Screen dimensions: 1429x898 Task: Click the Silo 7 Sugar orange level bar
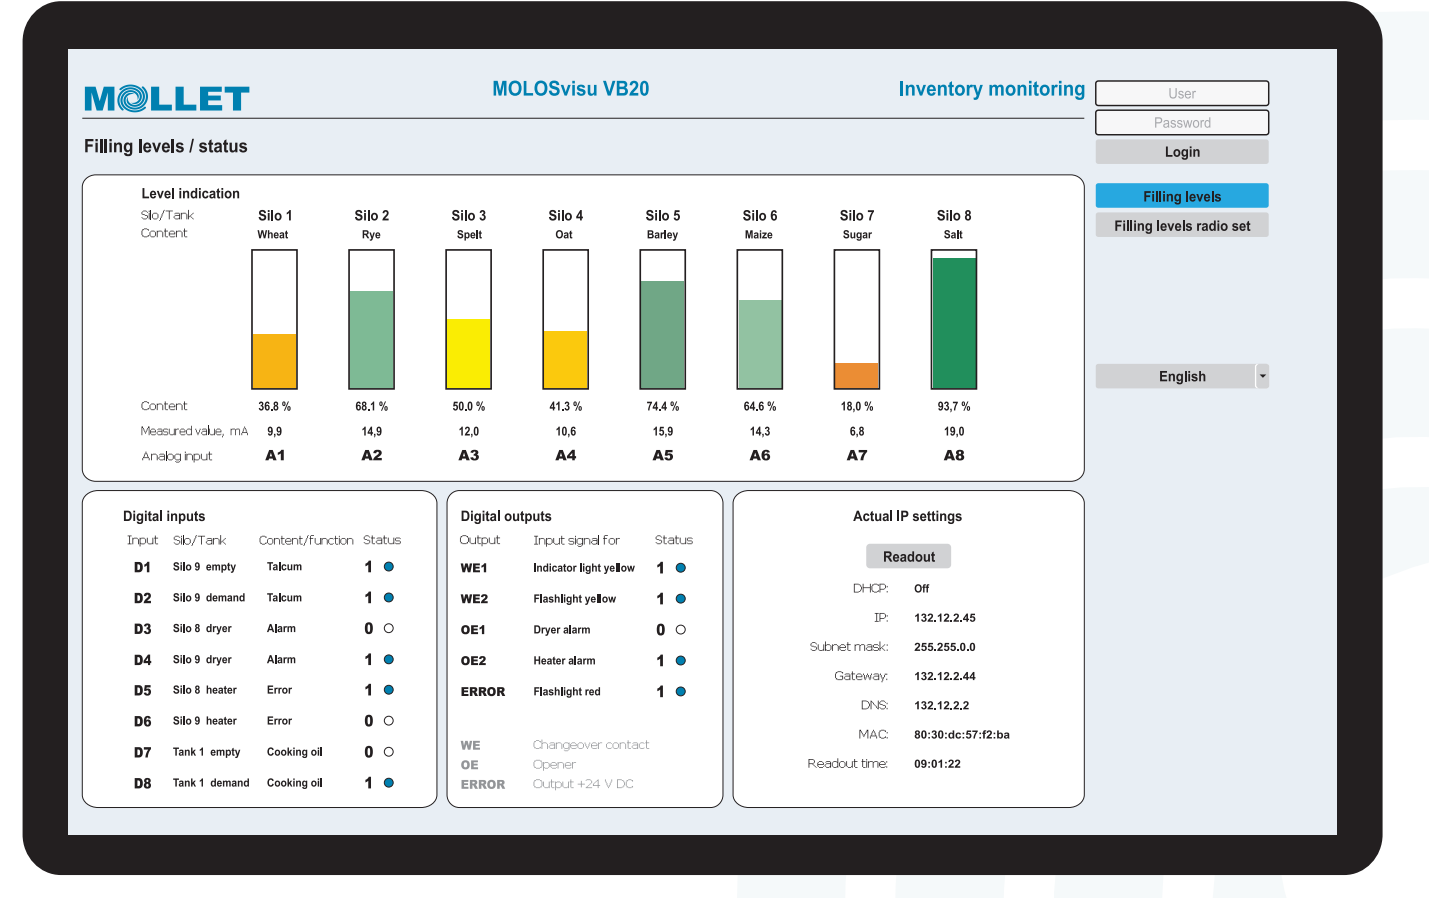[856, 375]
